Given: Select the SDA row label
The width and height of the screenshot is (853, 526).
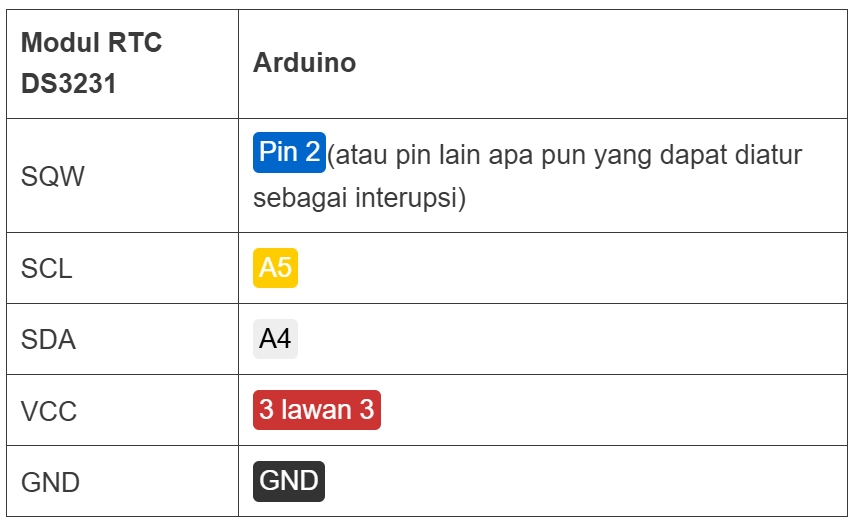Looking at the screenshot, I should pos(48,340).
